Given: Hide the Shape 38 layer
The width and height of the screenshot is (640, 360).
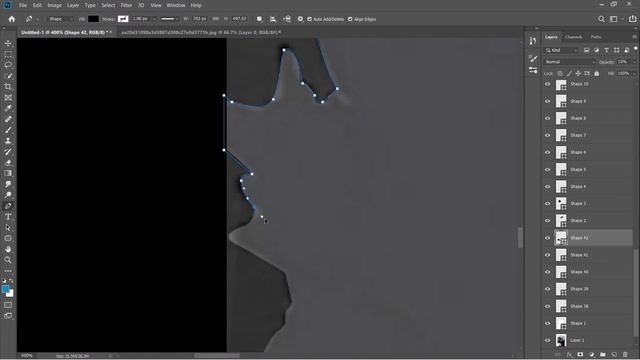Looking at the screenshot, I should click(x=547, y=306).
